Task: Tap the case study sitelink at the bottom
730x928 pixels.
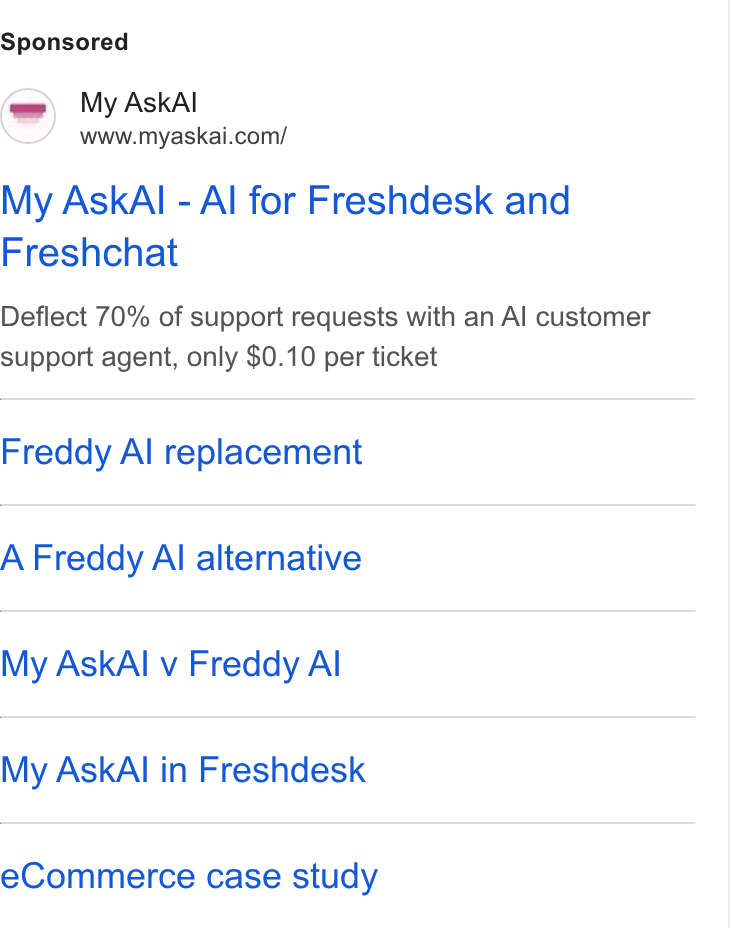Action: click(x=189, y=876)
